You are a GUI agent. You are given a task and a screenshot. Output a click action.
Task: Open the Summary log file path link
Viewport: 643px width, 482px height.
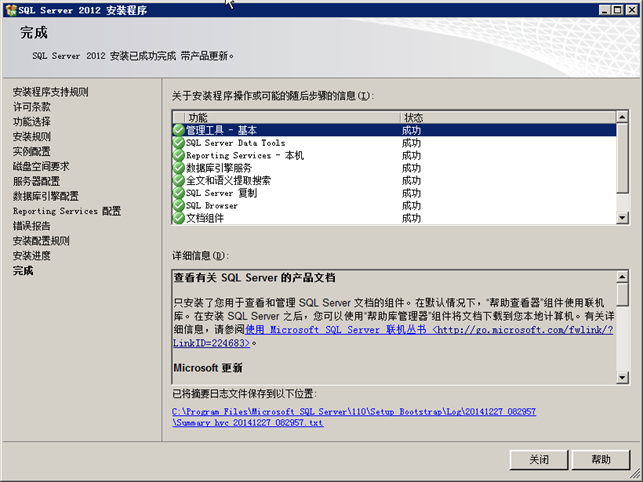pyautogui.click(x=354, y=417)
